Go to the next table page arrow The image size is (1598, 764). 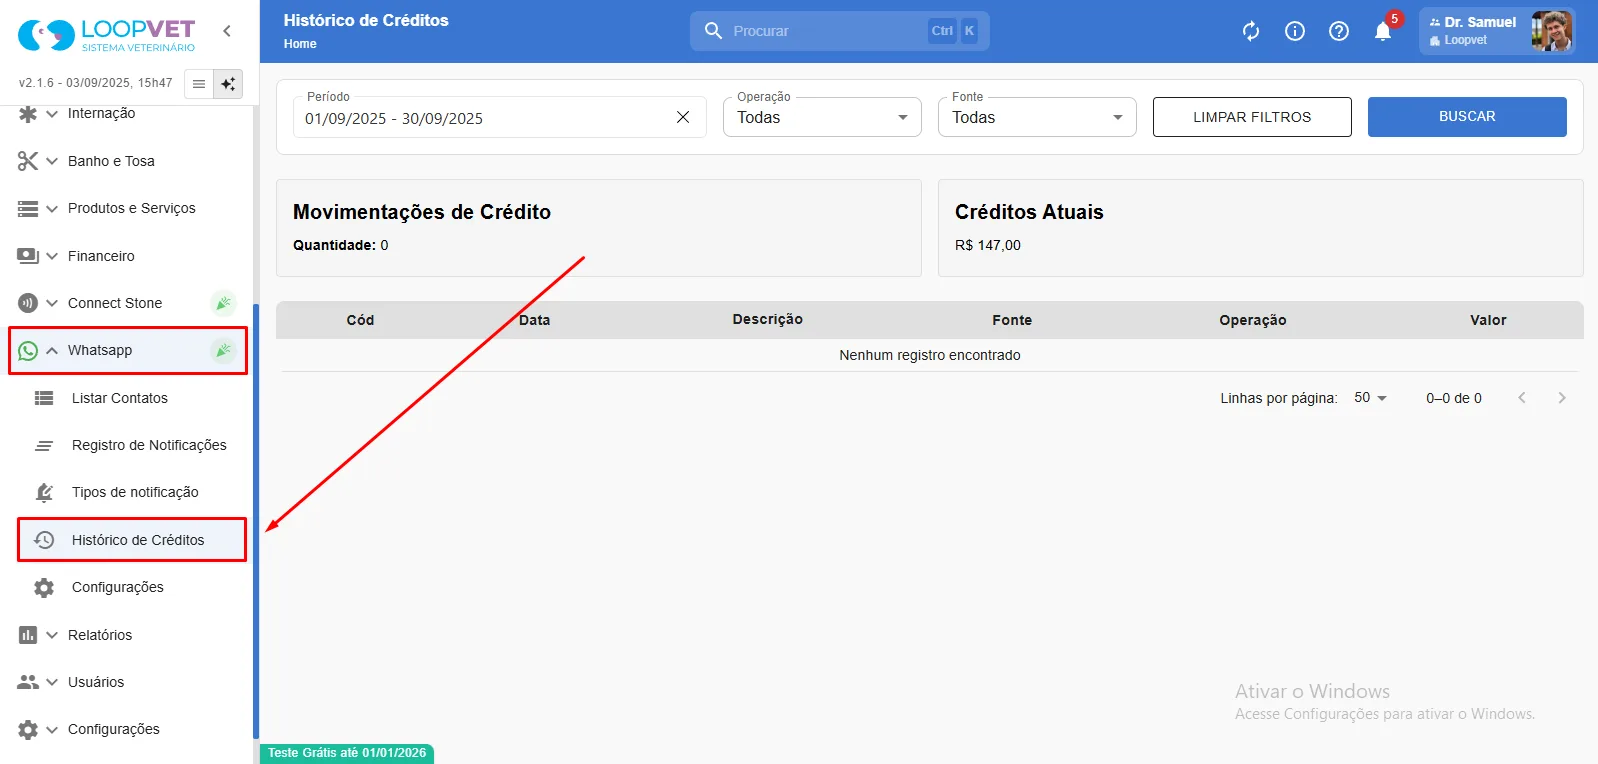pyautogui.click(x=1562, y=398)
